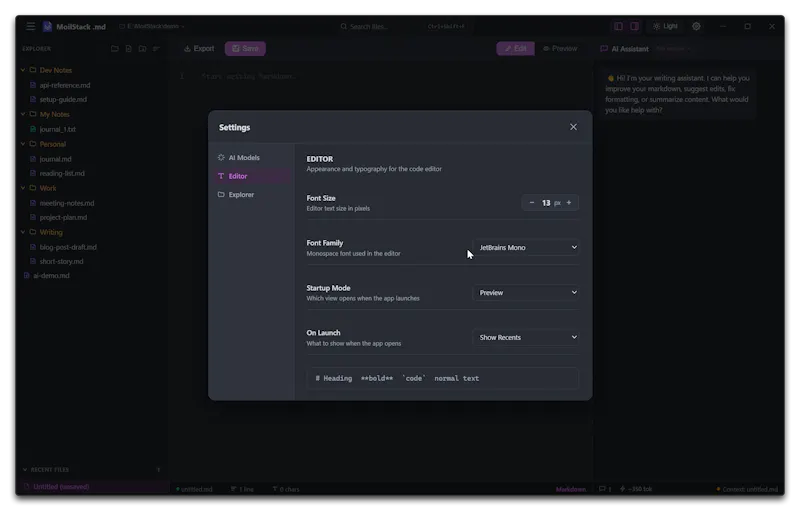Open the Font Family dropdown showing JetBrains Mono
This screenshot has width=800, height=511.
click(x=526, y=247)
